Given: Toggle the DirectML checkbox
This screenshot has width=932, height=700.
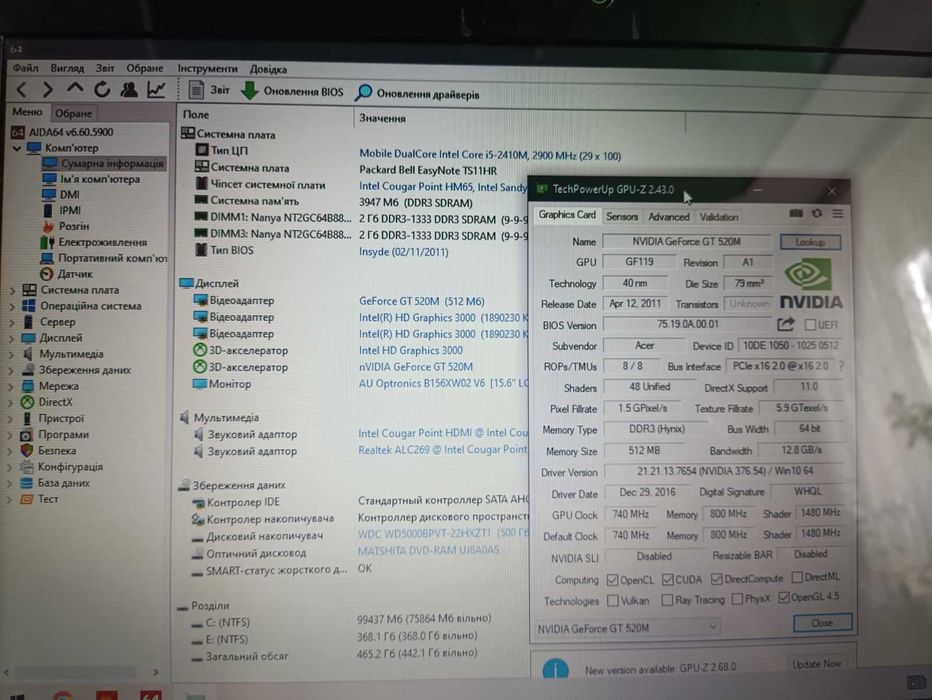Looking at the screenshot, I should [798, 577].
